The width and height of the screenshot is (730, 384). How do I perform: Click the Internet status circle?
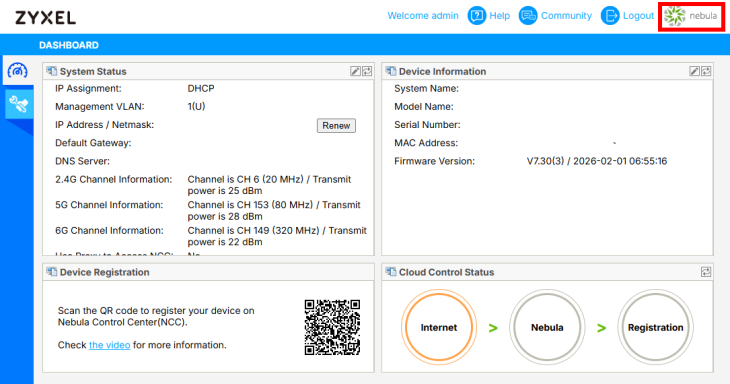coord(439,327)
